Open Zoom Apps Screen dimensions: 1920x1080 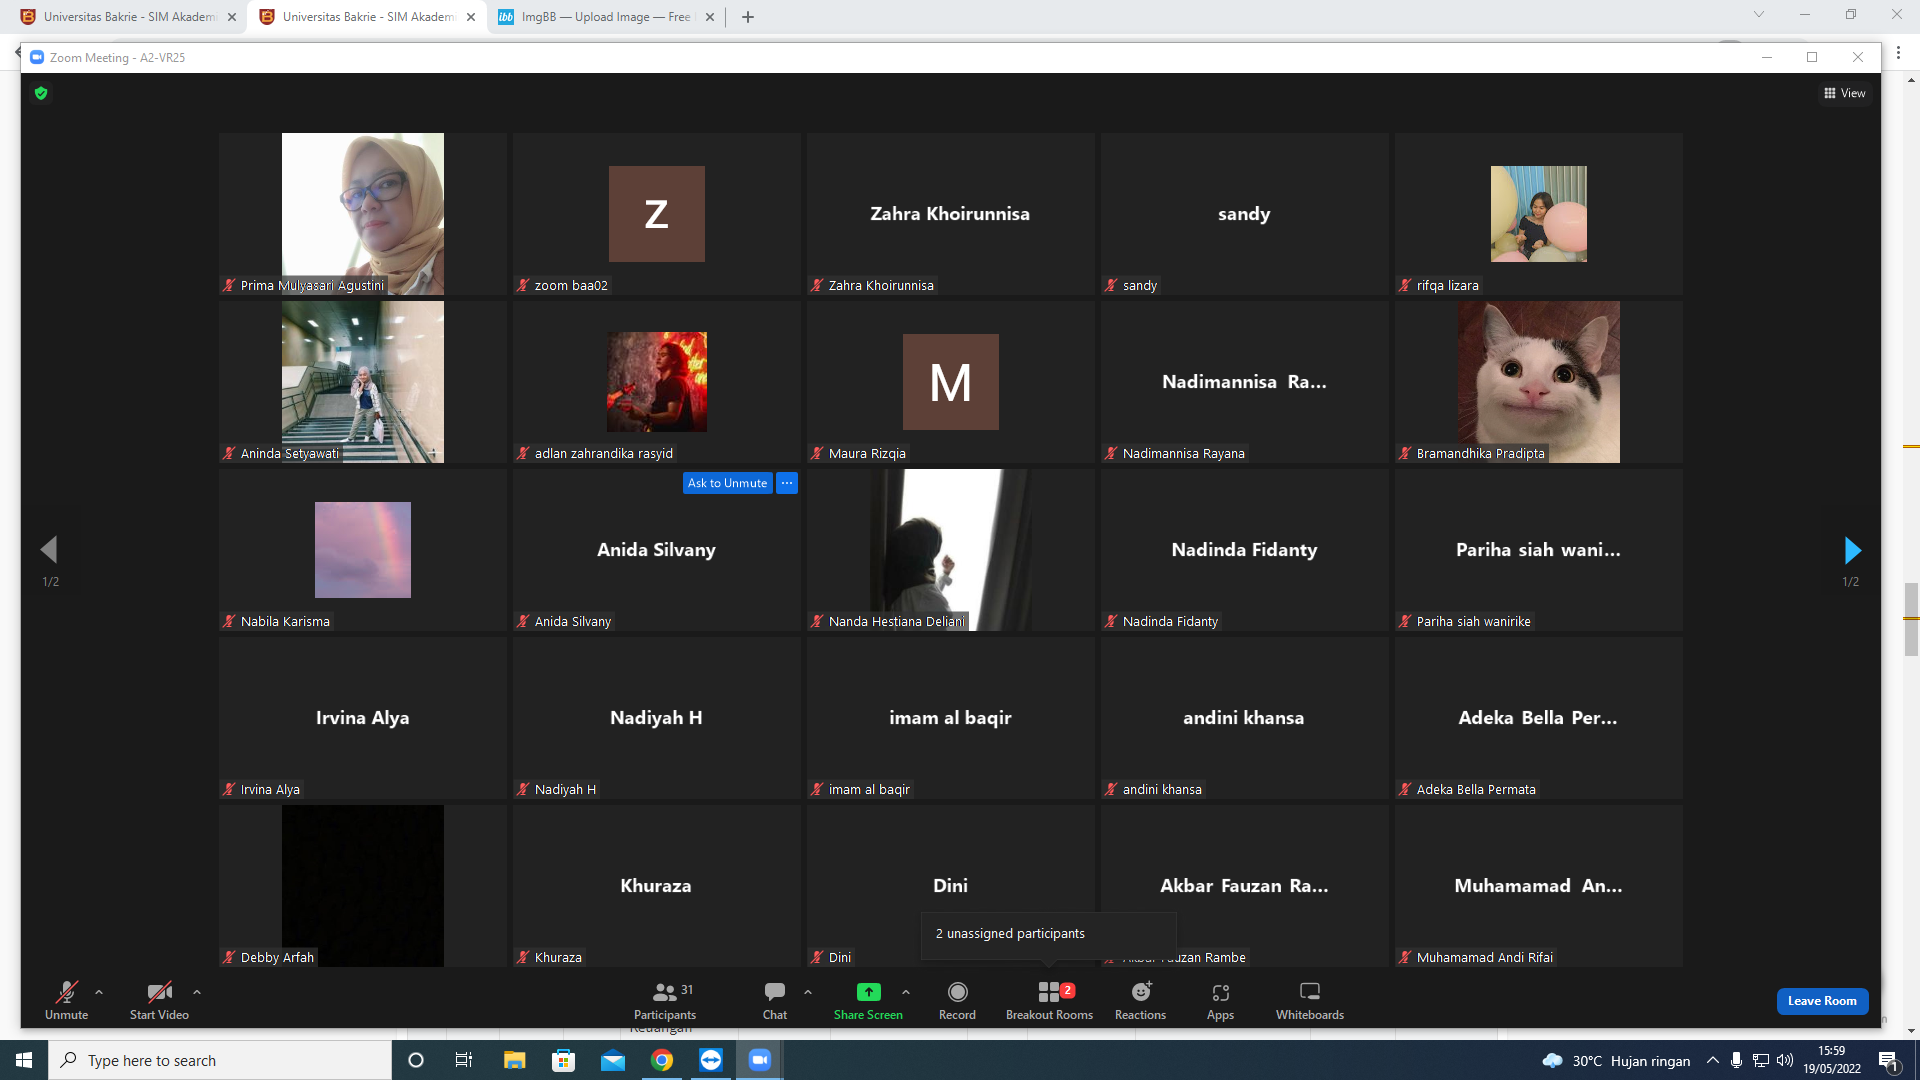[x=1220, y=1000]
